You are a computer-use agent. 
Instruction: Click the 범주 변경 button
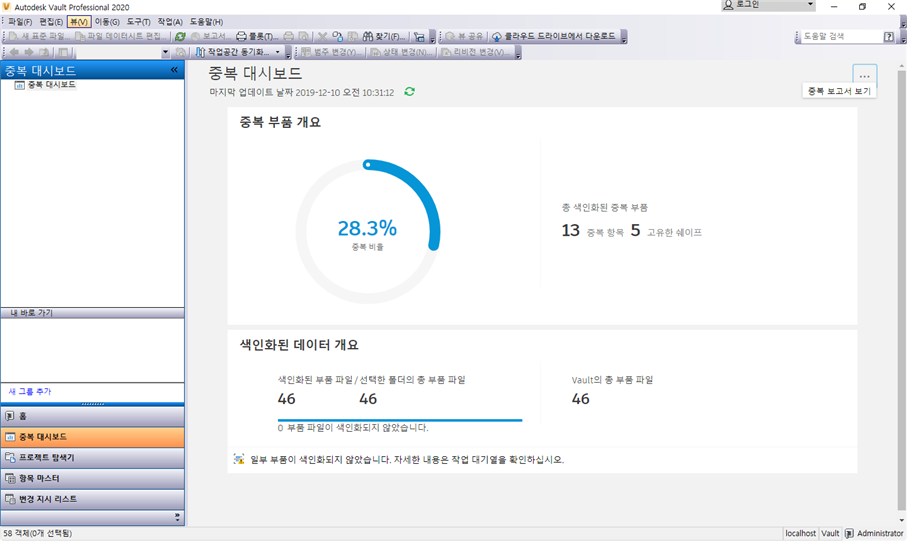[332, 53]
